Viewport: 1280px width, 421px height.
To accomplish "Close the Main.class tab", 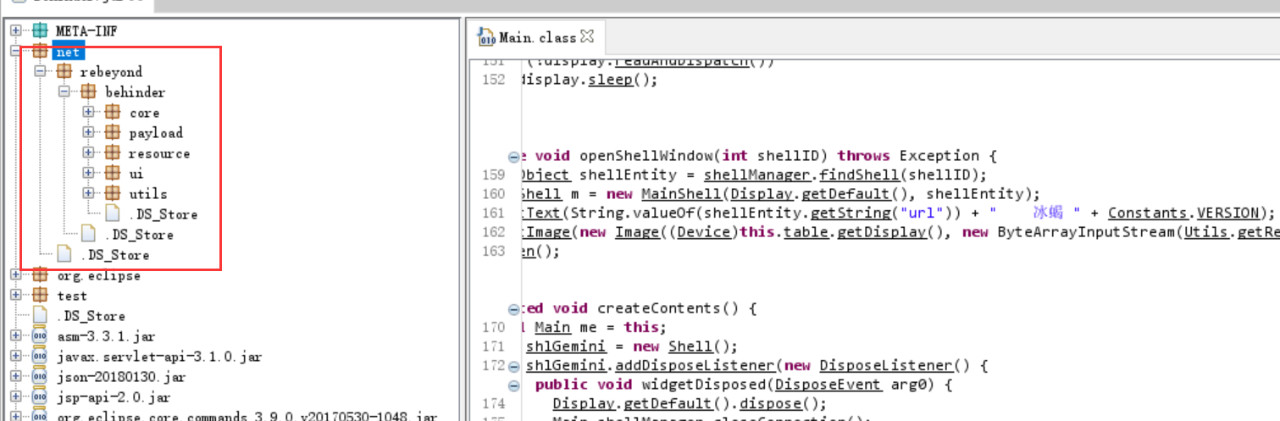I will (587, 37).
